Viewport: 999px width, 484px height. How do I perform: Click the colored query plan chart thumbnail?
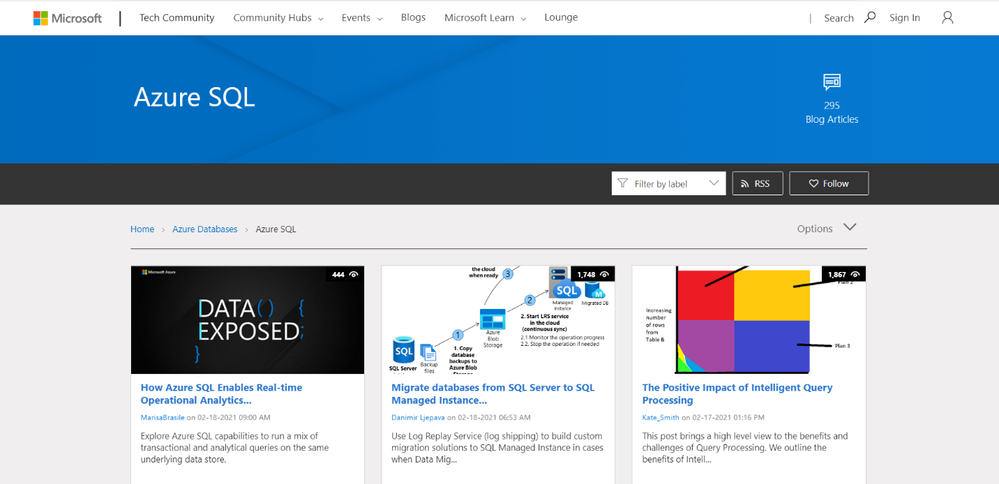(x=749, y=320)
